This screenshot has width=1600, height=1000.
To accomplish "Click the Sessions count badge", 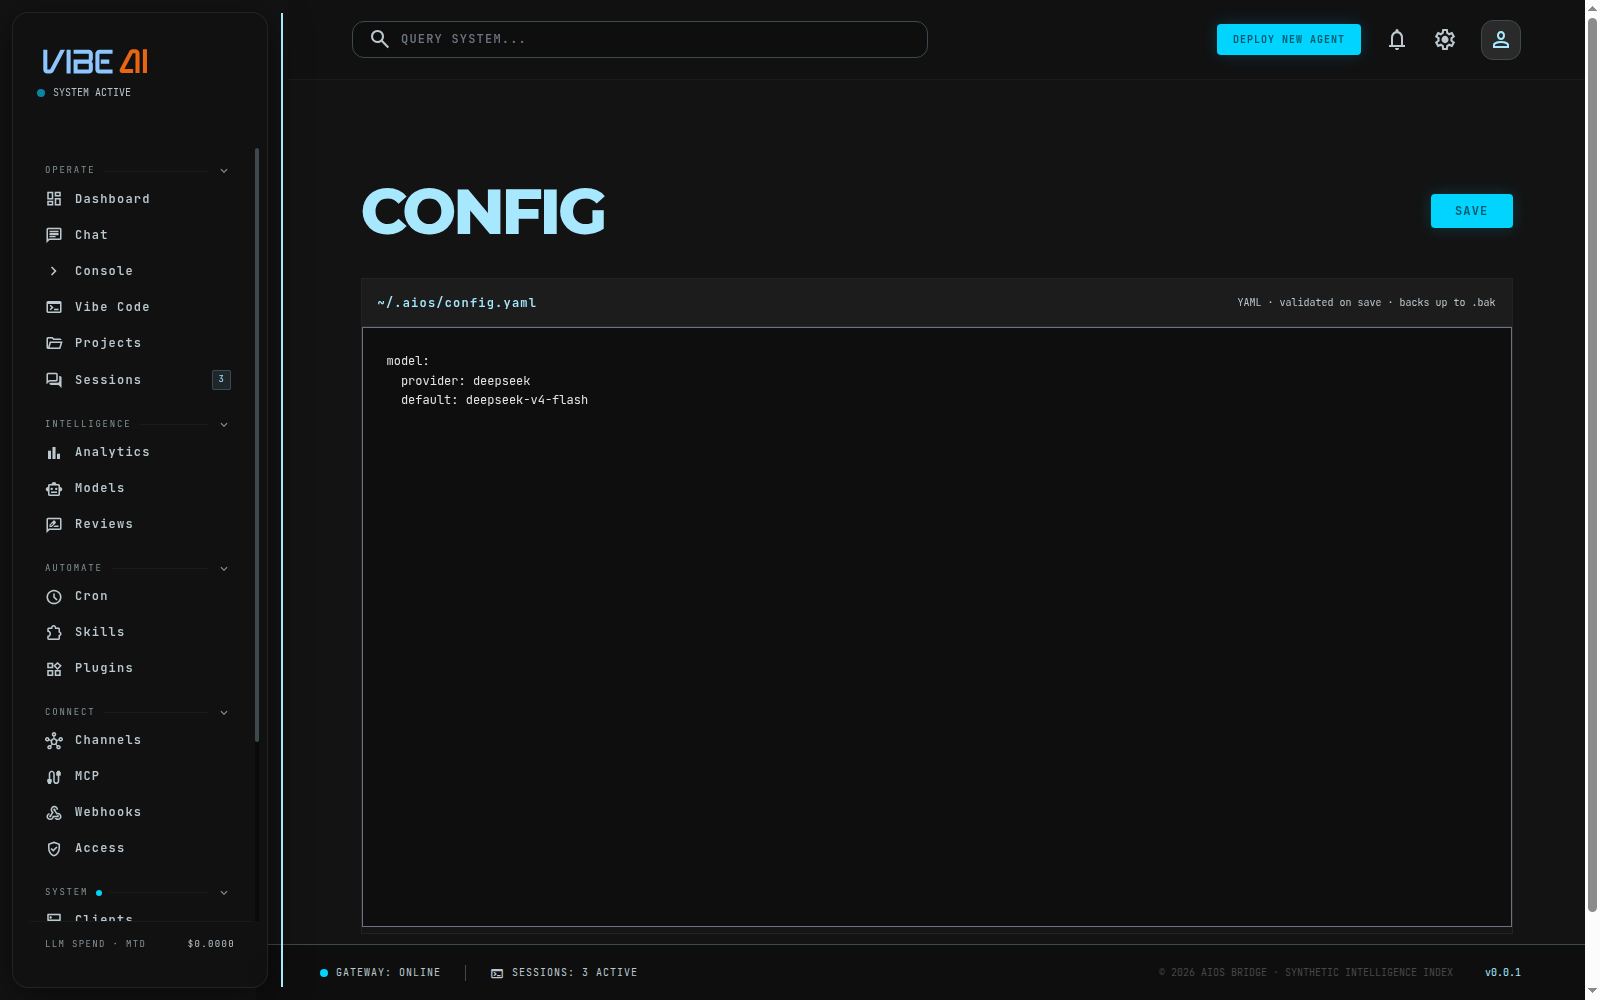I will click(x=221, y=379).
